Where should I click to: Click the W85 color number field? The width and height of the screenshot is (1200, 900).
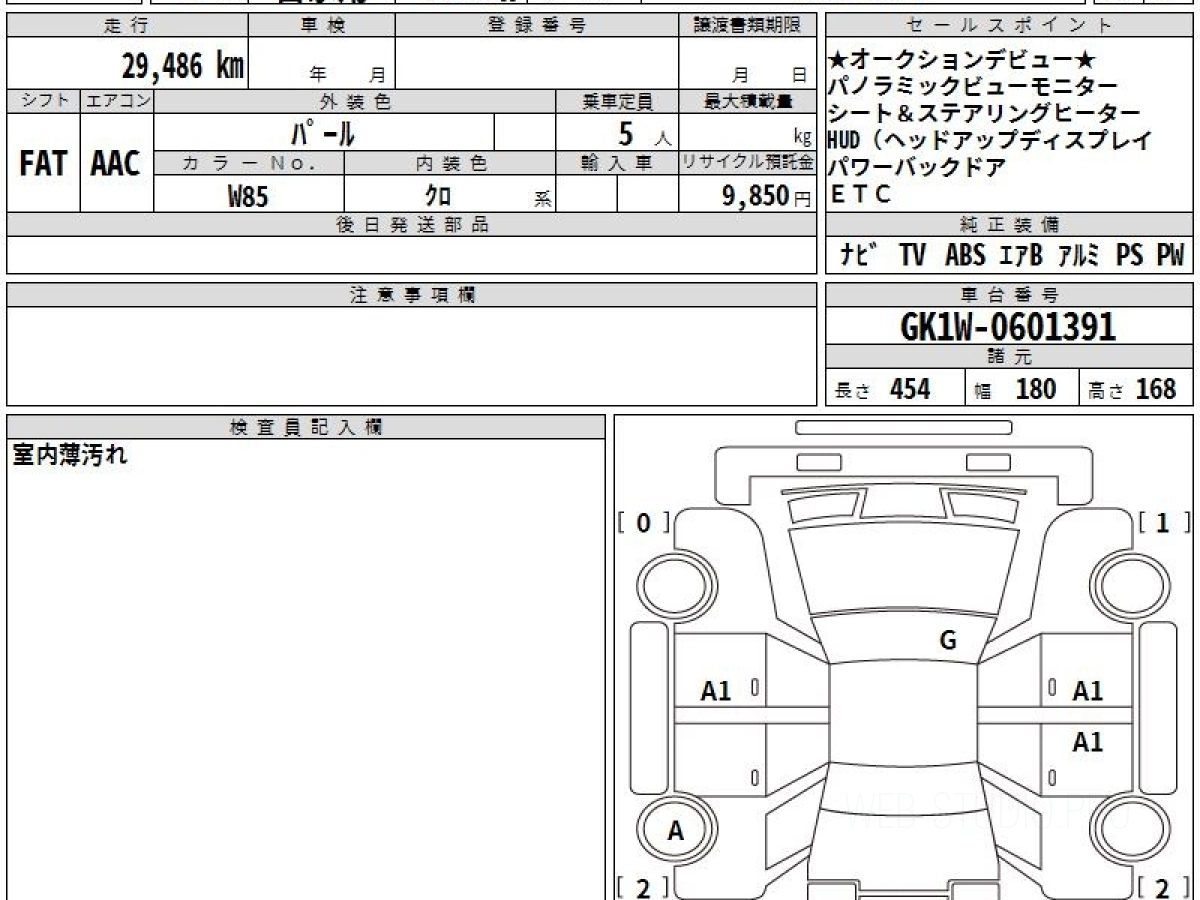pyautogui.click(x=248, y=195)
